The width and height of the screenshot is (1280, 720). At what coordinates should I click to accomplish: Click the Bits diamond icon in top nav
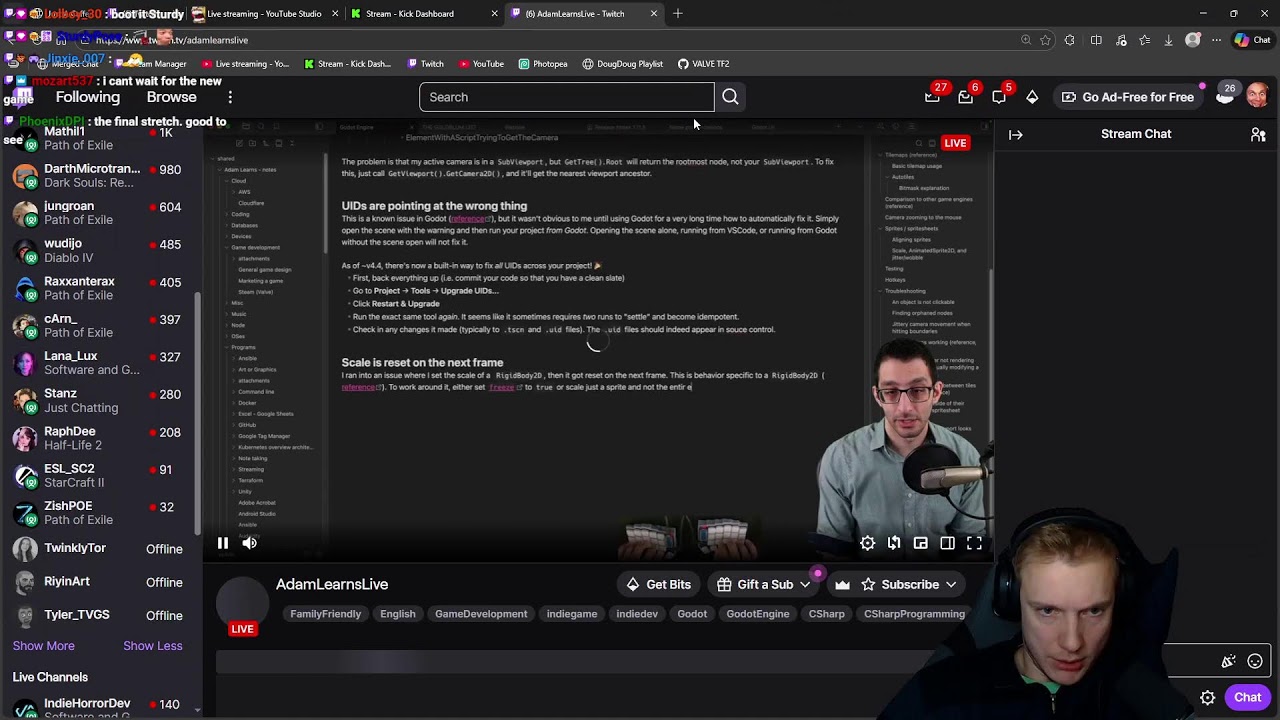coord(1032,97)
